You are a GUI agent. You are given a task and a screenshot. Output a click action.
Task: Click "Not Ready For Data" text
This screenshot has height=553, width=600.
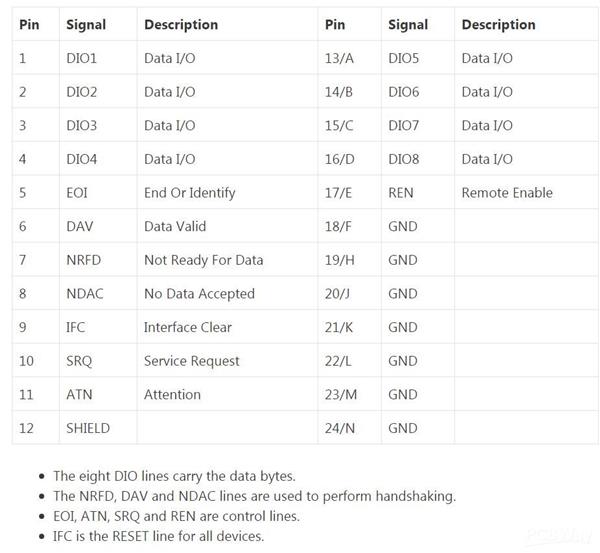click(x=203, y=260)
